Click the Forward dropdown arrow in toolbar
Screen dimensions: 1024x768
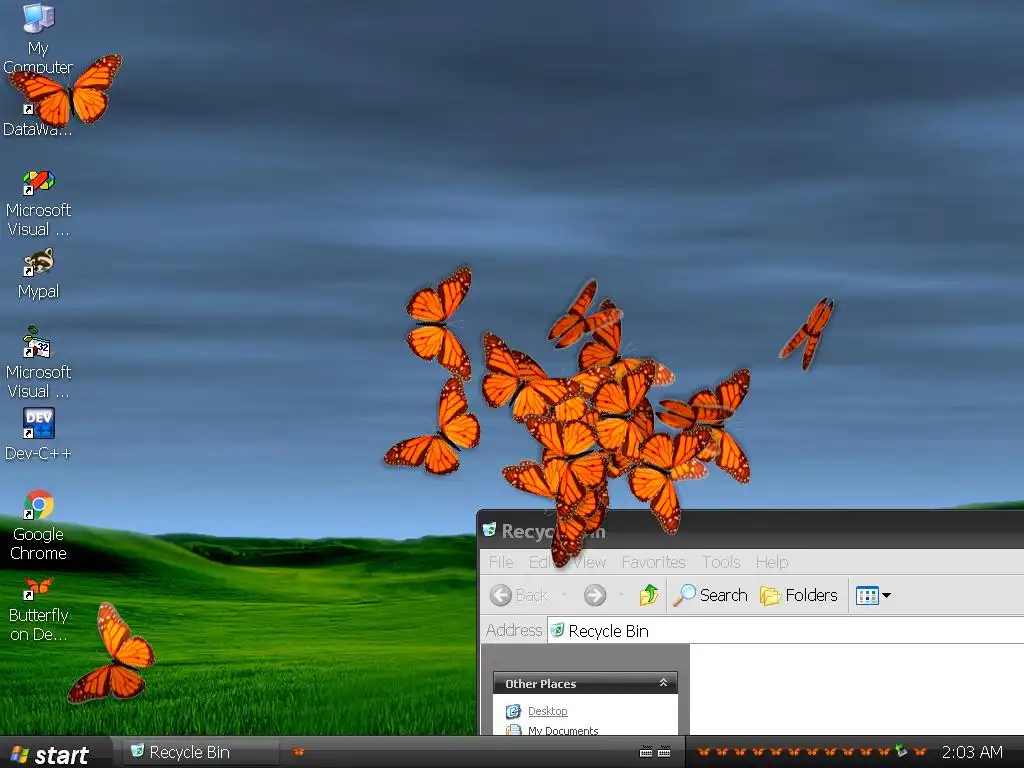point(620,595)
